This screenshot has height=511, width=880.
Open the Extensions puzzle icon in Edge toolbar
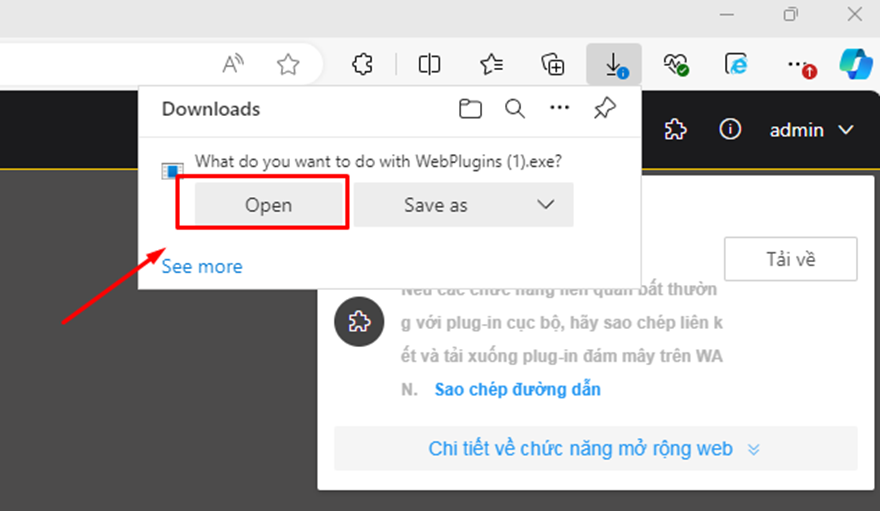pyautogui.click(x=363, y=64)
